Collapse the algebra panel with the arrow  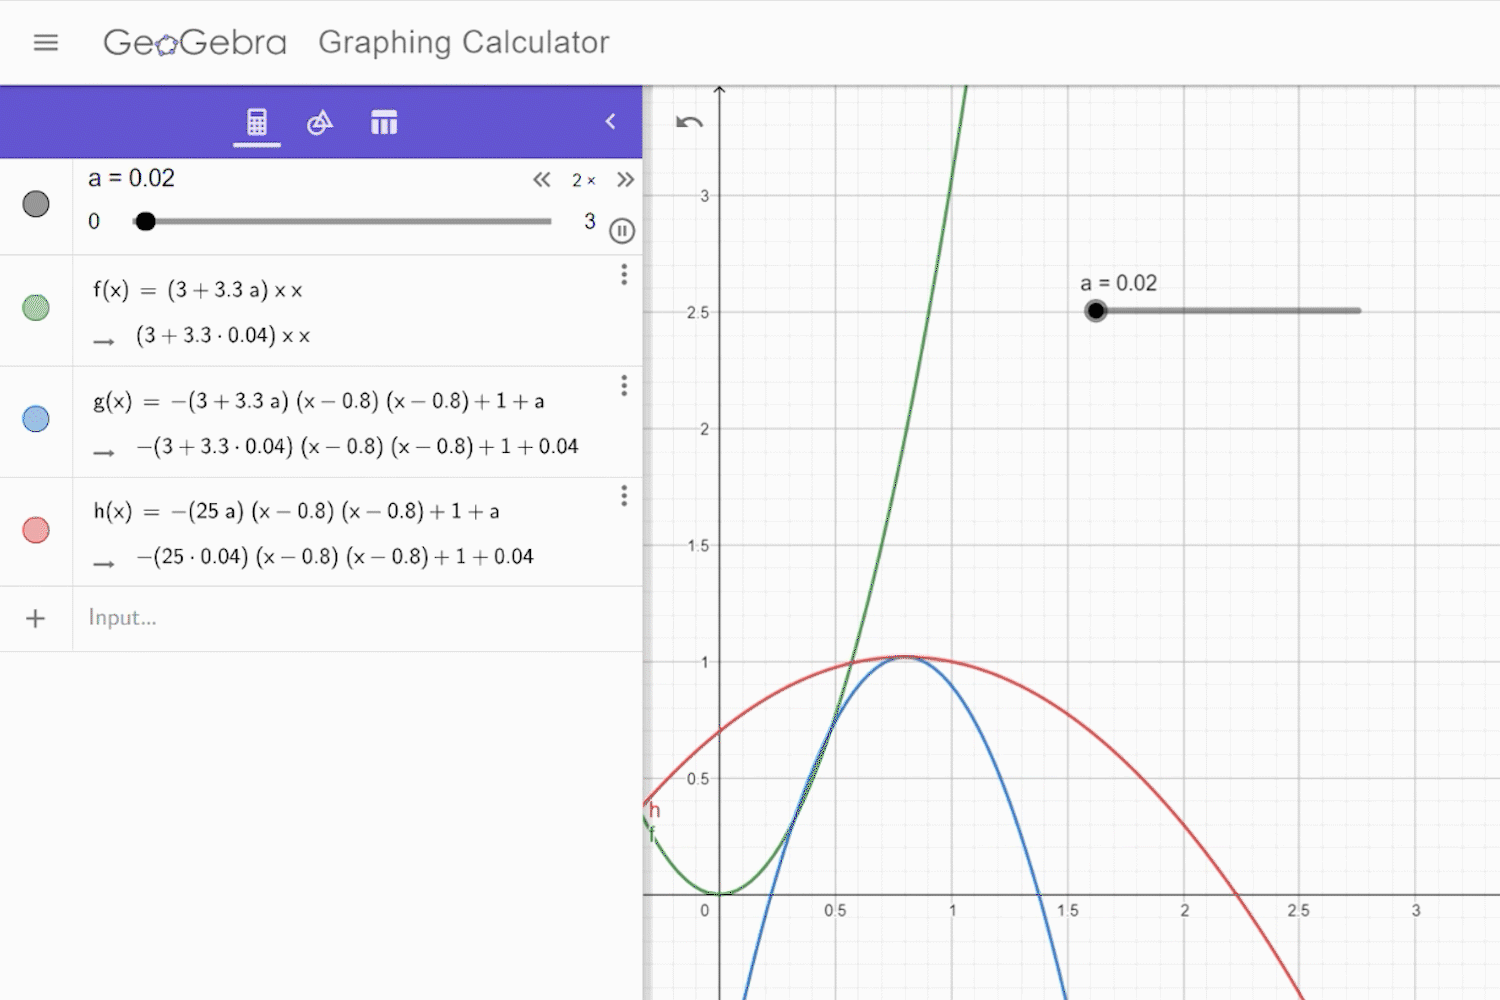click(610, 121)
